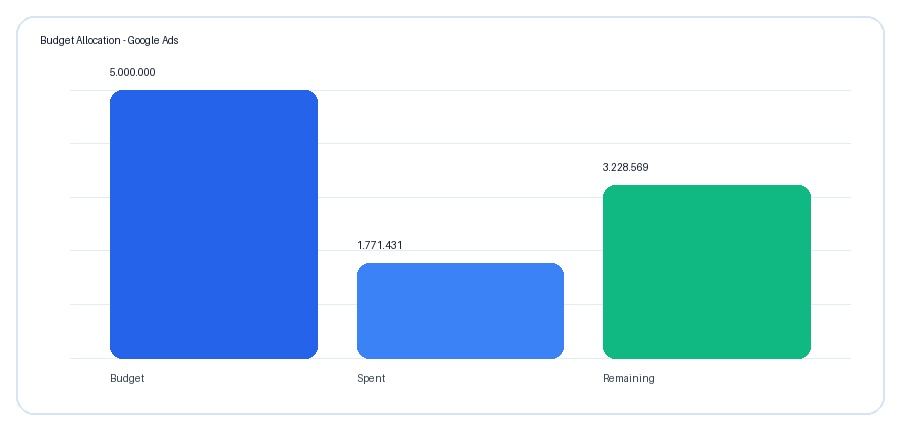Click the rounded top edge of Spent bar
The image size is (900, 430).
click(460, 265)
